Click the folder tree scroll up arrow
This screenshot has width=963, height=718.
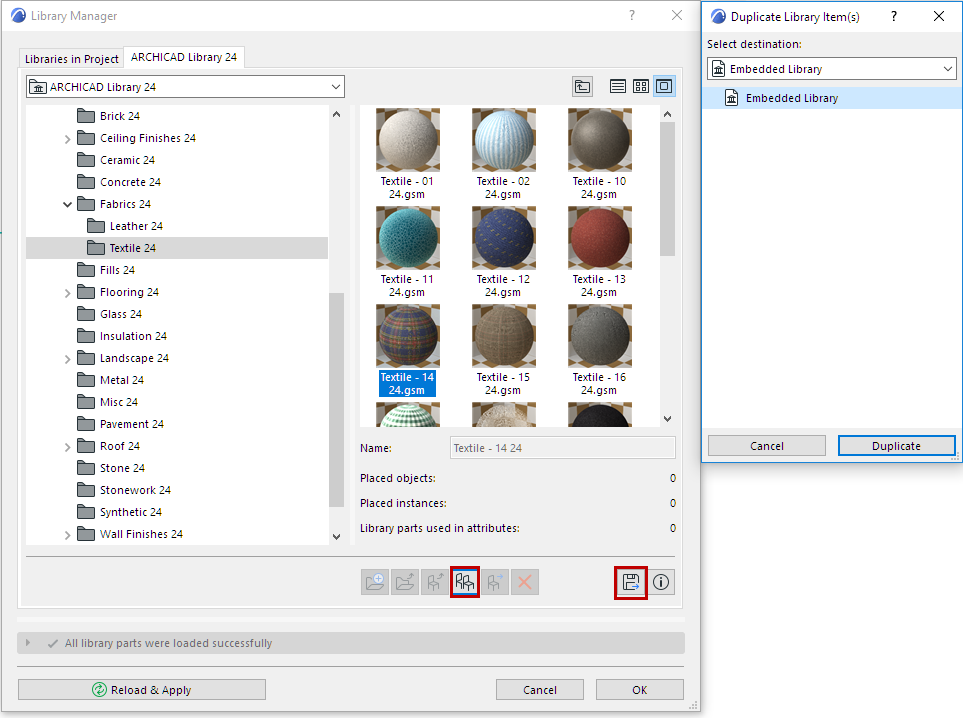[x=337, y=114]
